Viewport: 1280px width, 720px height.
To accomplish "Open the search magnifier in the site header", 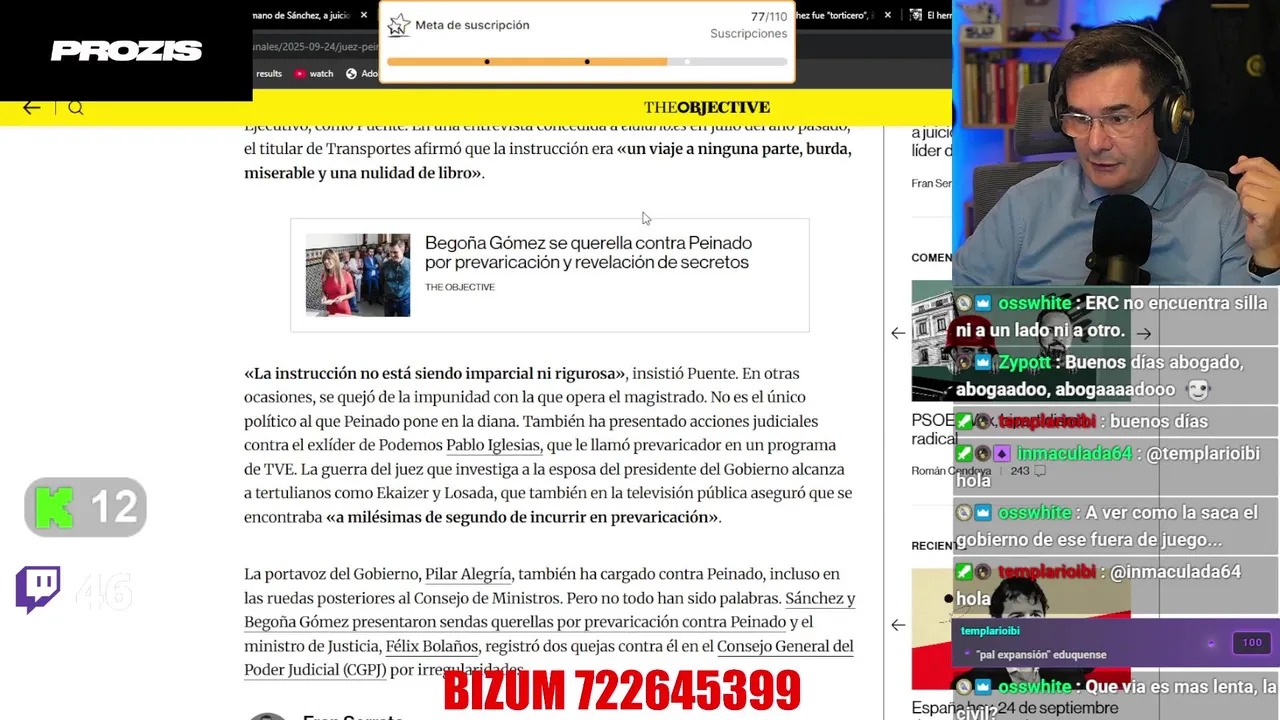I will point(75,108).
